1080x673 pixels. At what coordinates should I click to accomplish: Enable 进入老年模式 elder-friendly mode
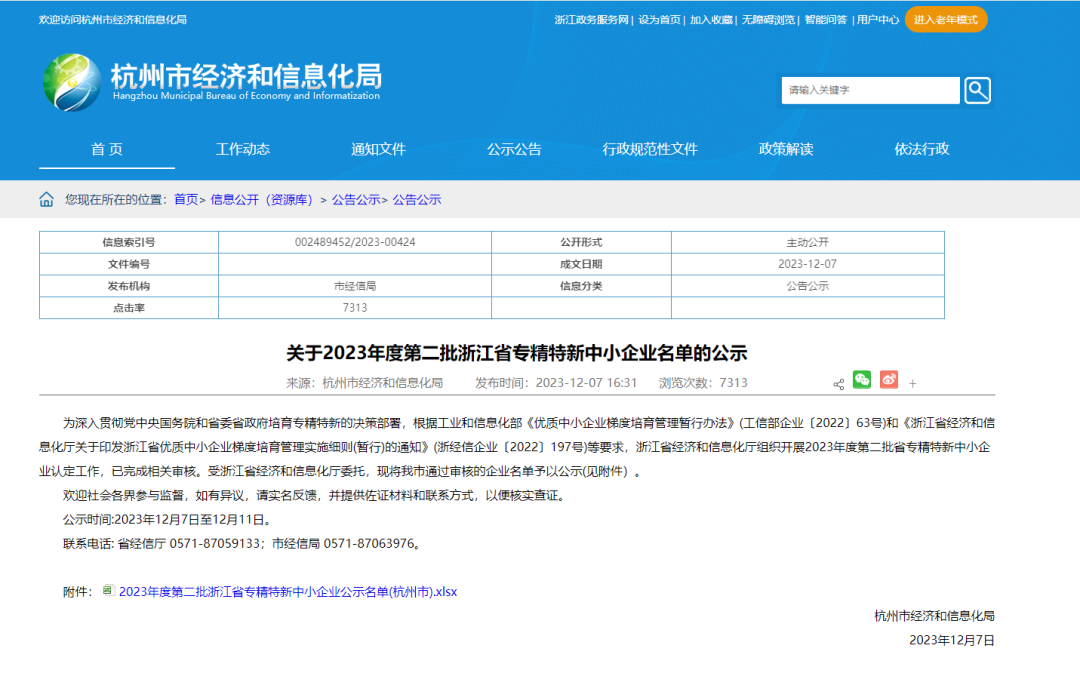click(x=945, y=19)
